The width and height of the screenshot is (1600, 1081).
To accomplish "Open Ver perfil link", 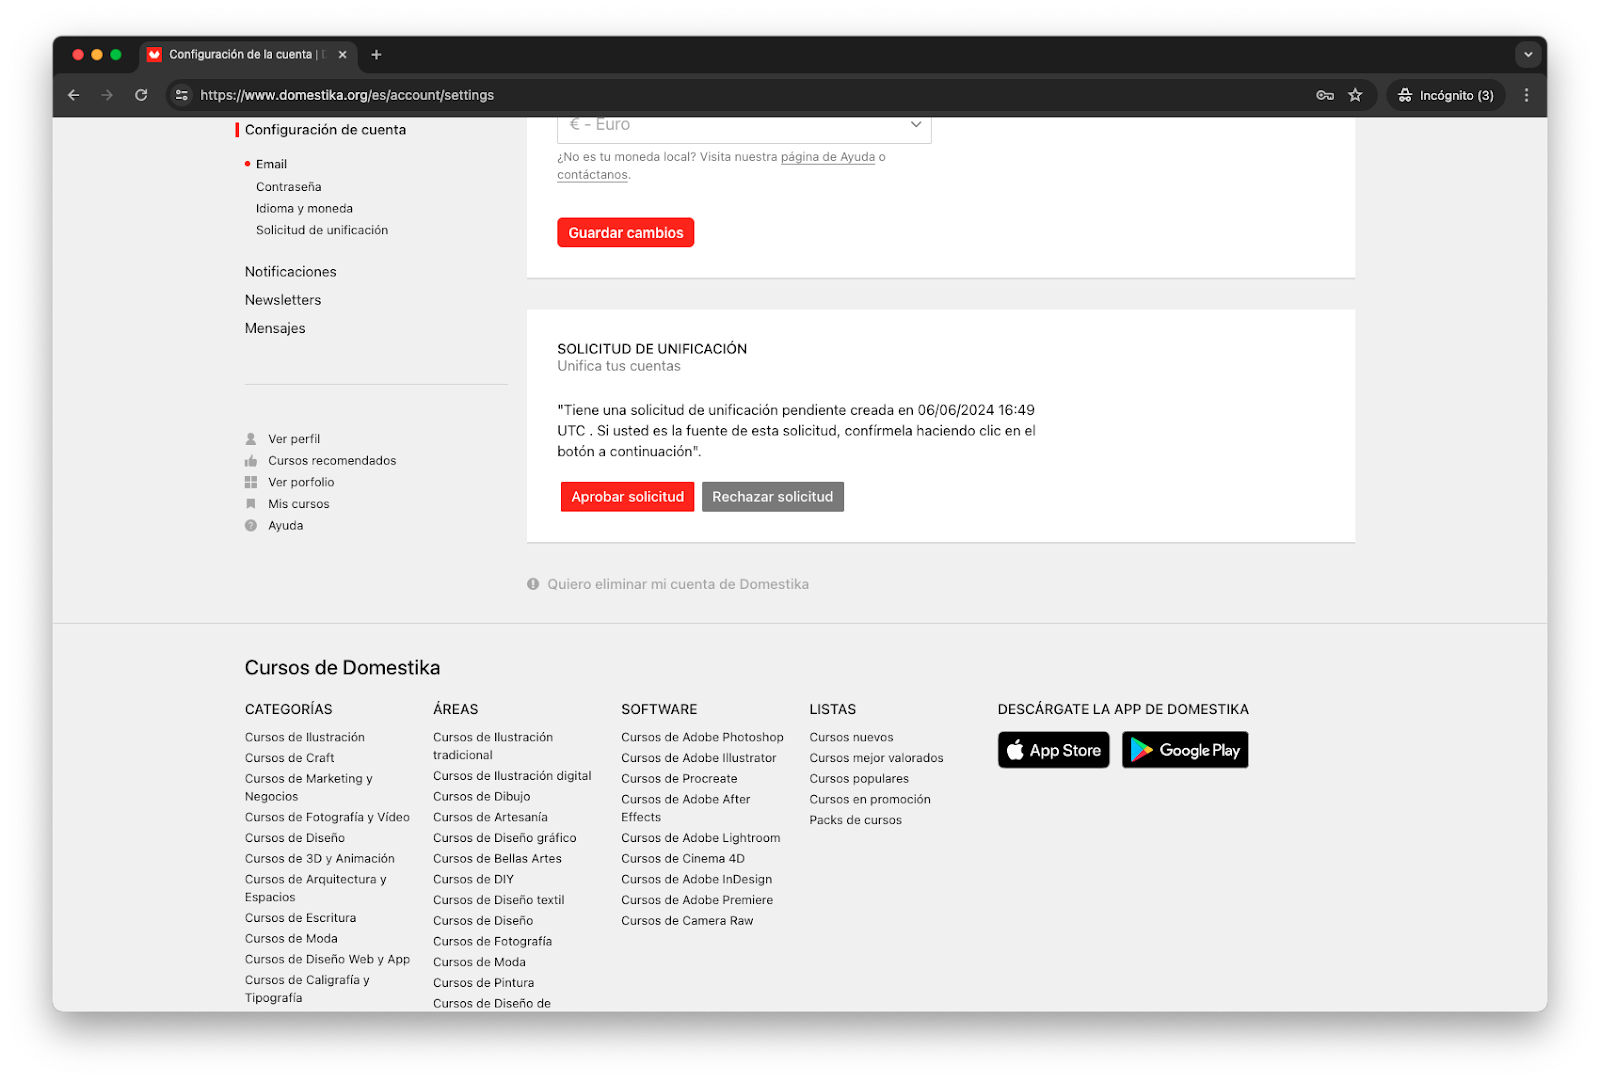I will point(294,439).
